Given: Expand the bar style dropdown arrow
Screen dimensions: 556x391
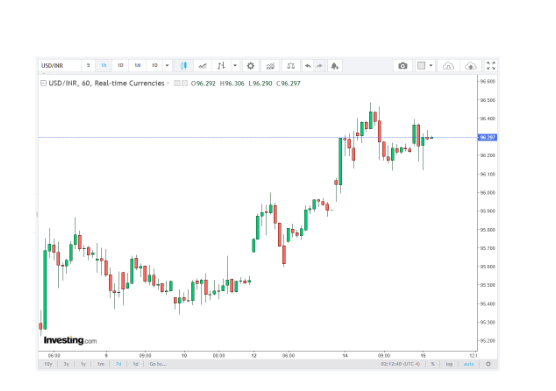Looking at the screenshot, I should coord(235,66).
